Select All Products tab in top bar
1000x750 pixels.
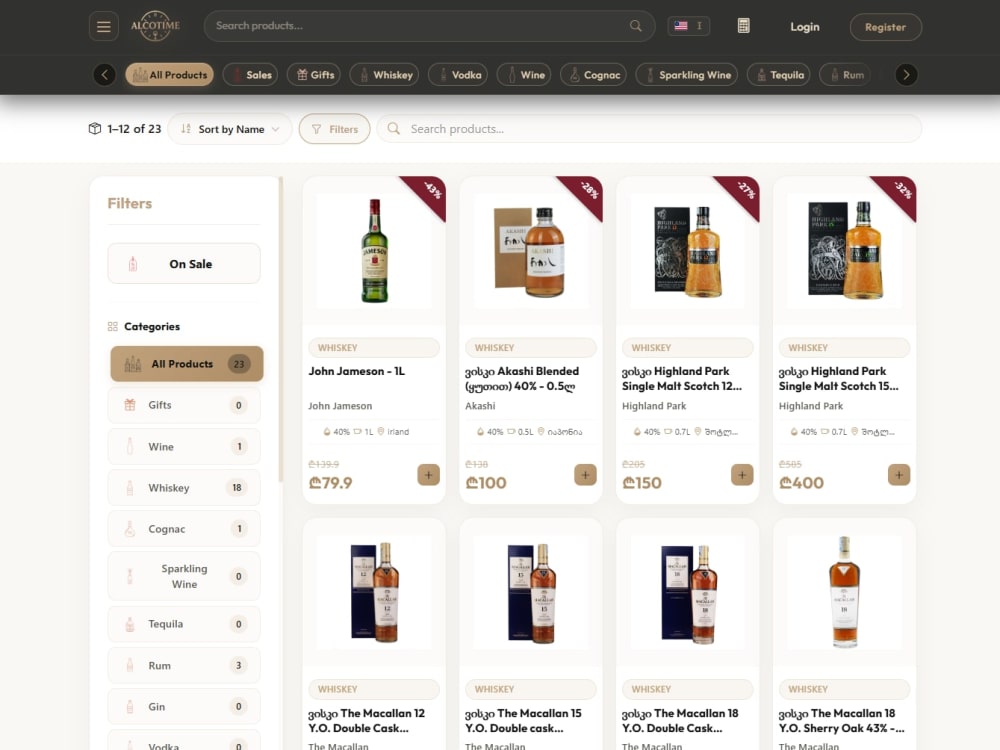tap(170, 75)
